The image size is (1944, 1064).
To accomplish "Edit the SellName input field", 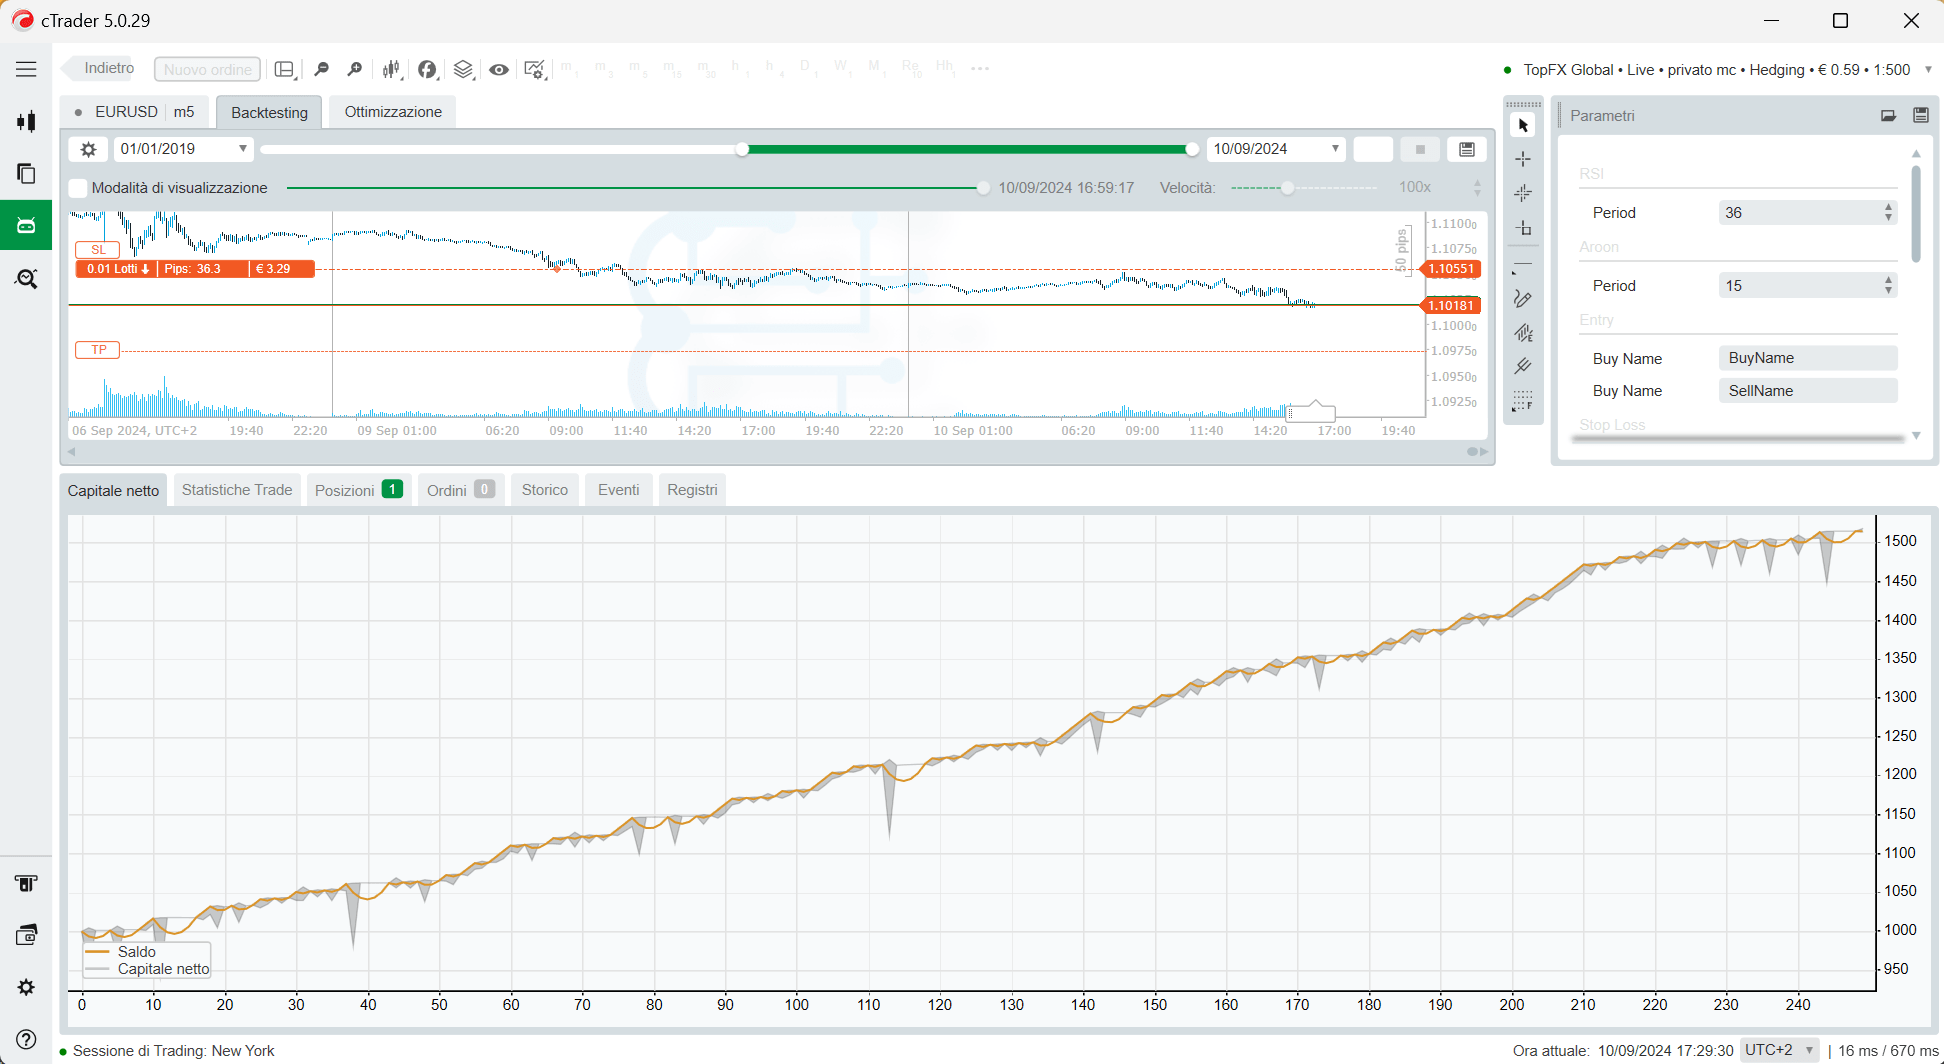I will pyautogui.click(x=1808, y=391).
